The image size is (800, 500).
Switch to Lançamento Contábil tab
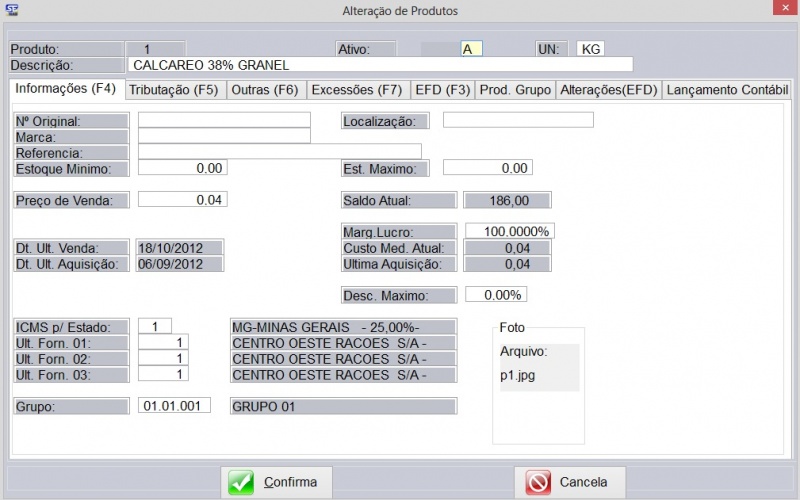(x=728, y=90)
